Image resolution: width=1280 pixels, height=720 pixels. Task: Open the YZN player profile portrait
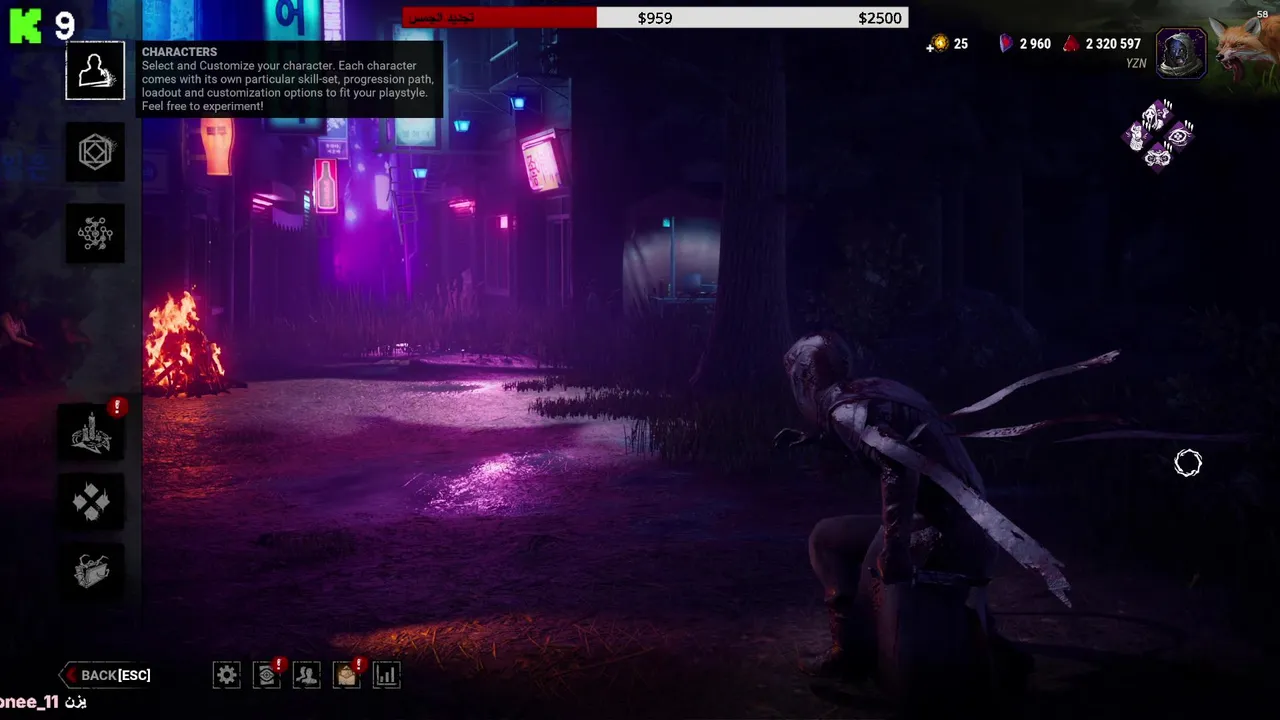coord(1181,52)
